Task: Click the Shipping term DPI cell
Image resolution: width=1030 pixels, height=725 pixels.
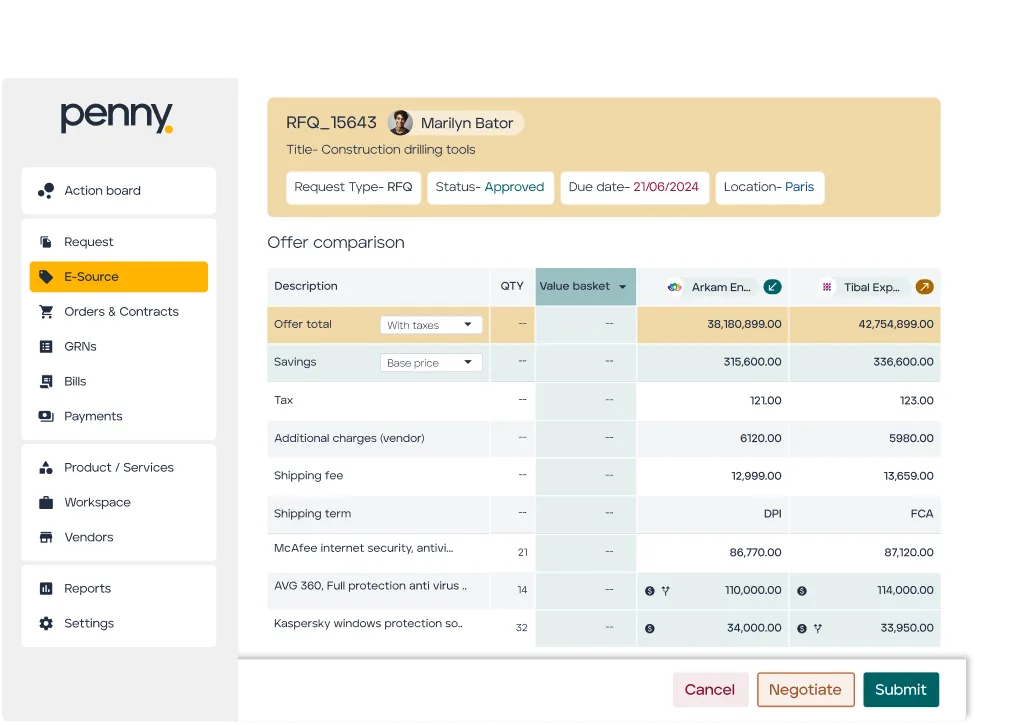Action: coord(713,514)
